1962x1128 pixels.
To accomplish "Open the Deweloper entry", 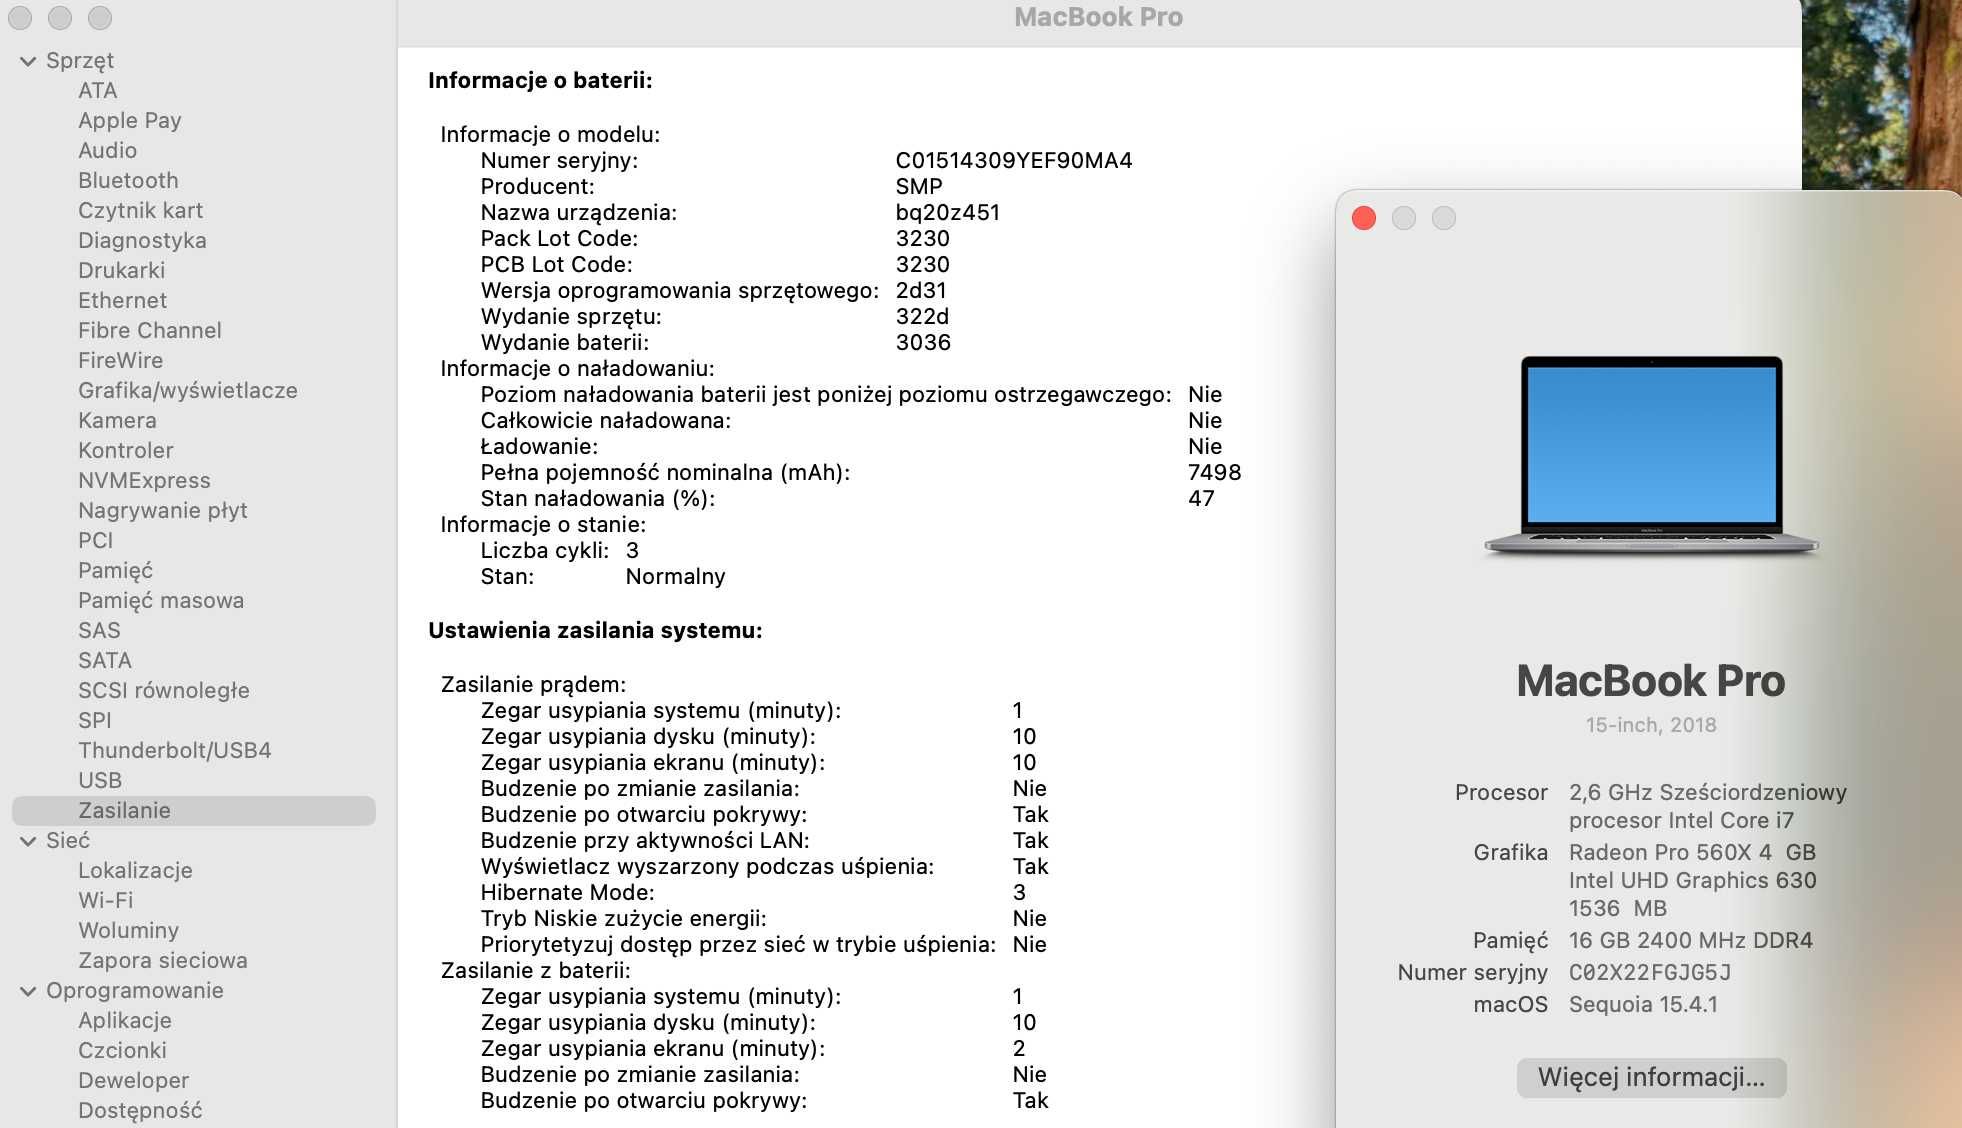I will click(134, 1080).
